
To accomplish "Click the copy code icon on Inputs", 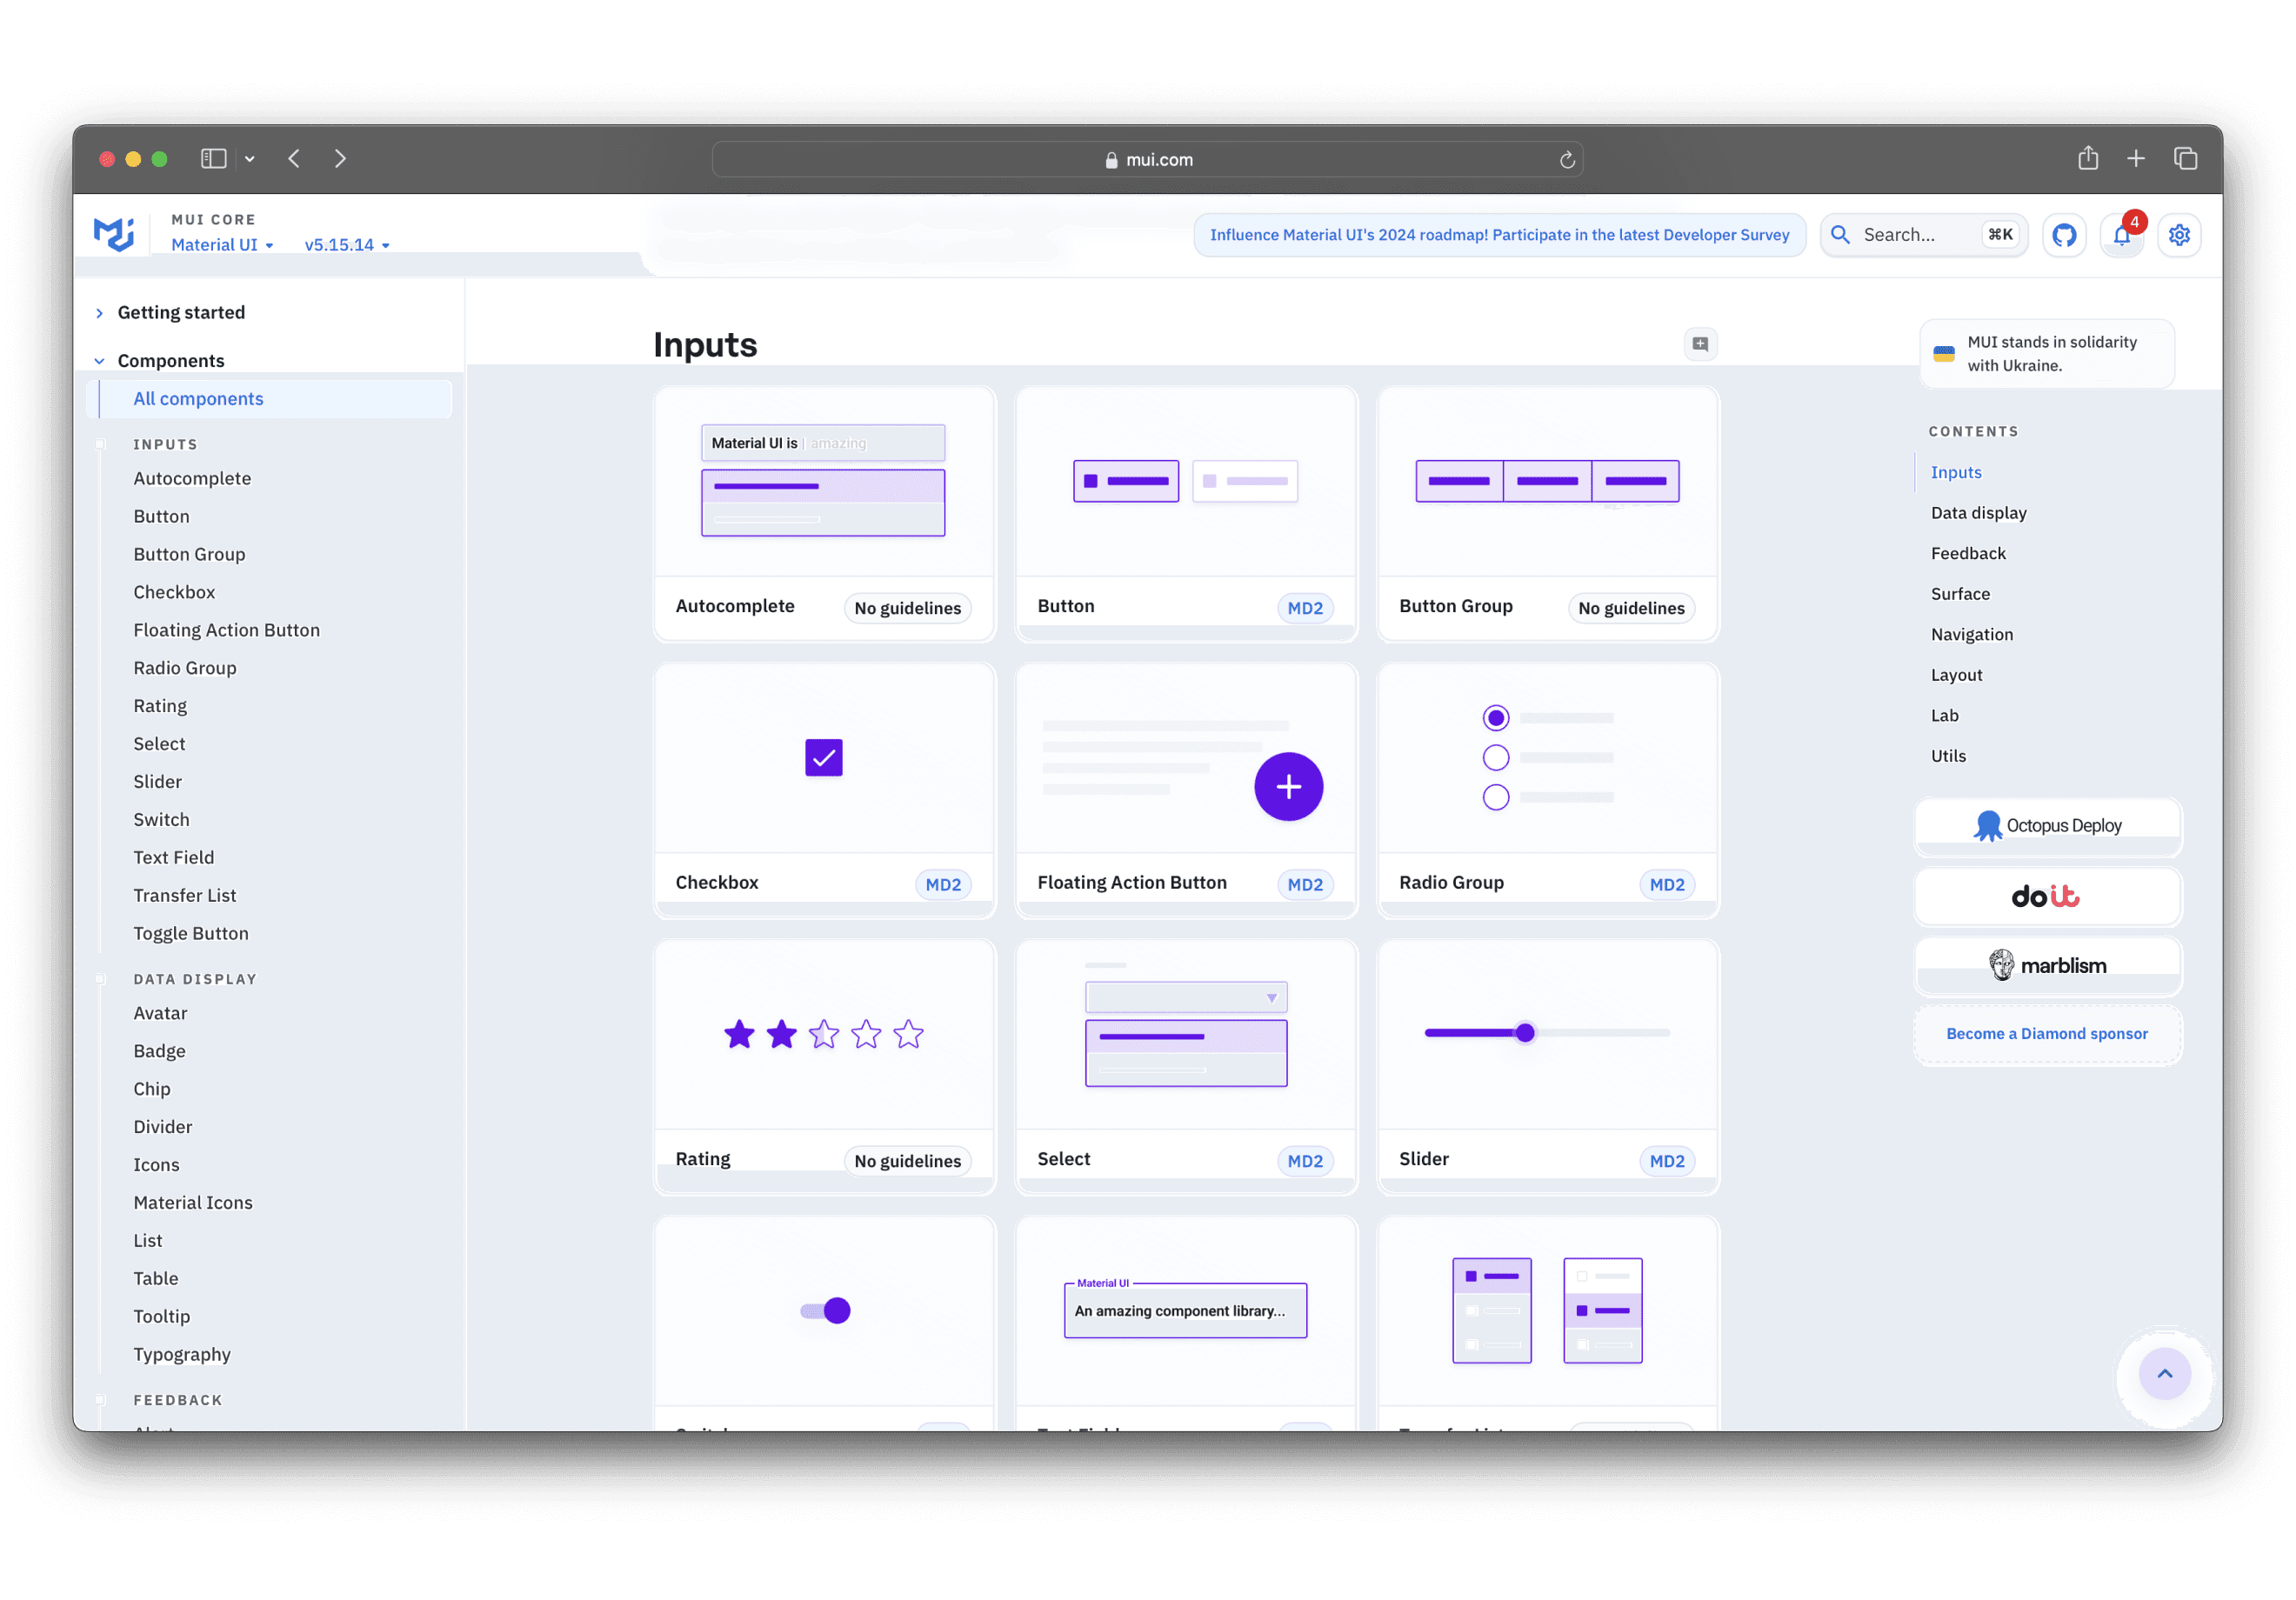I will (1701, 343).
